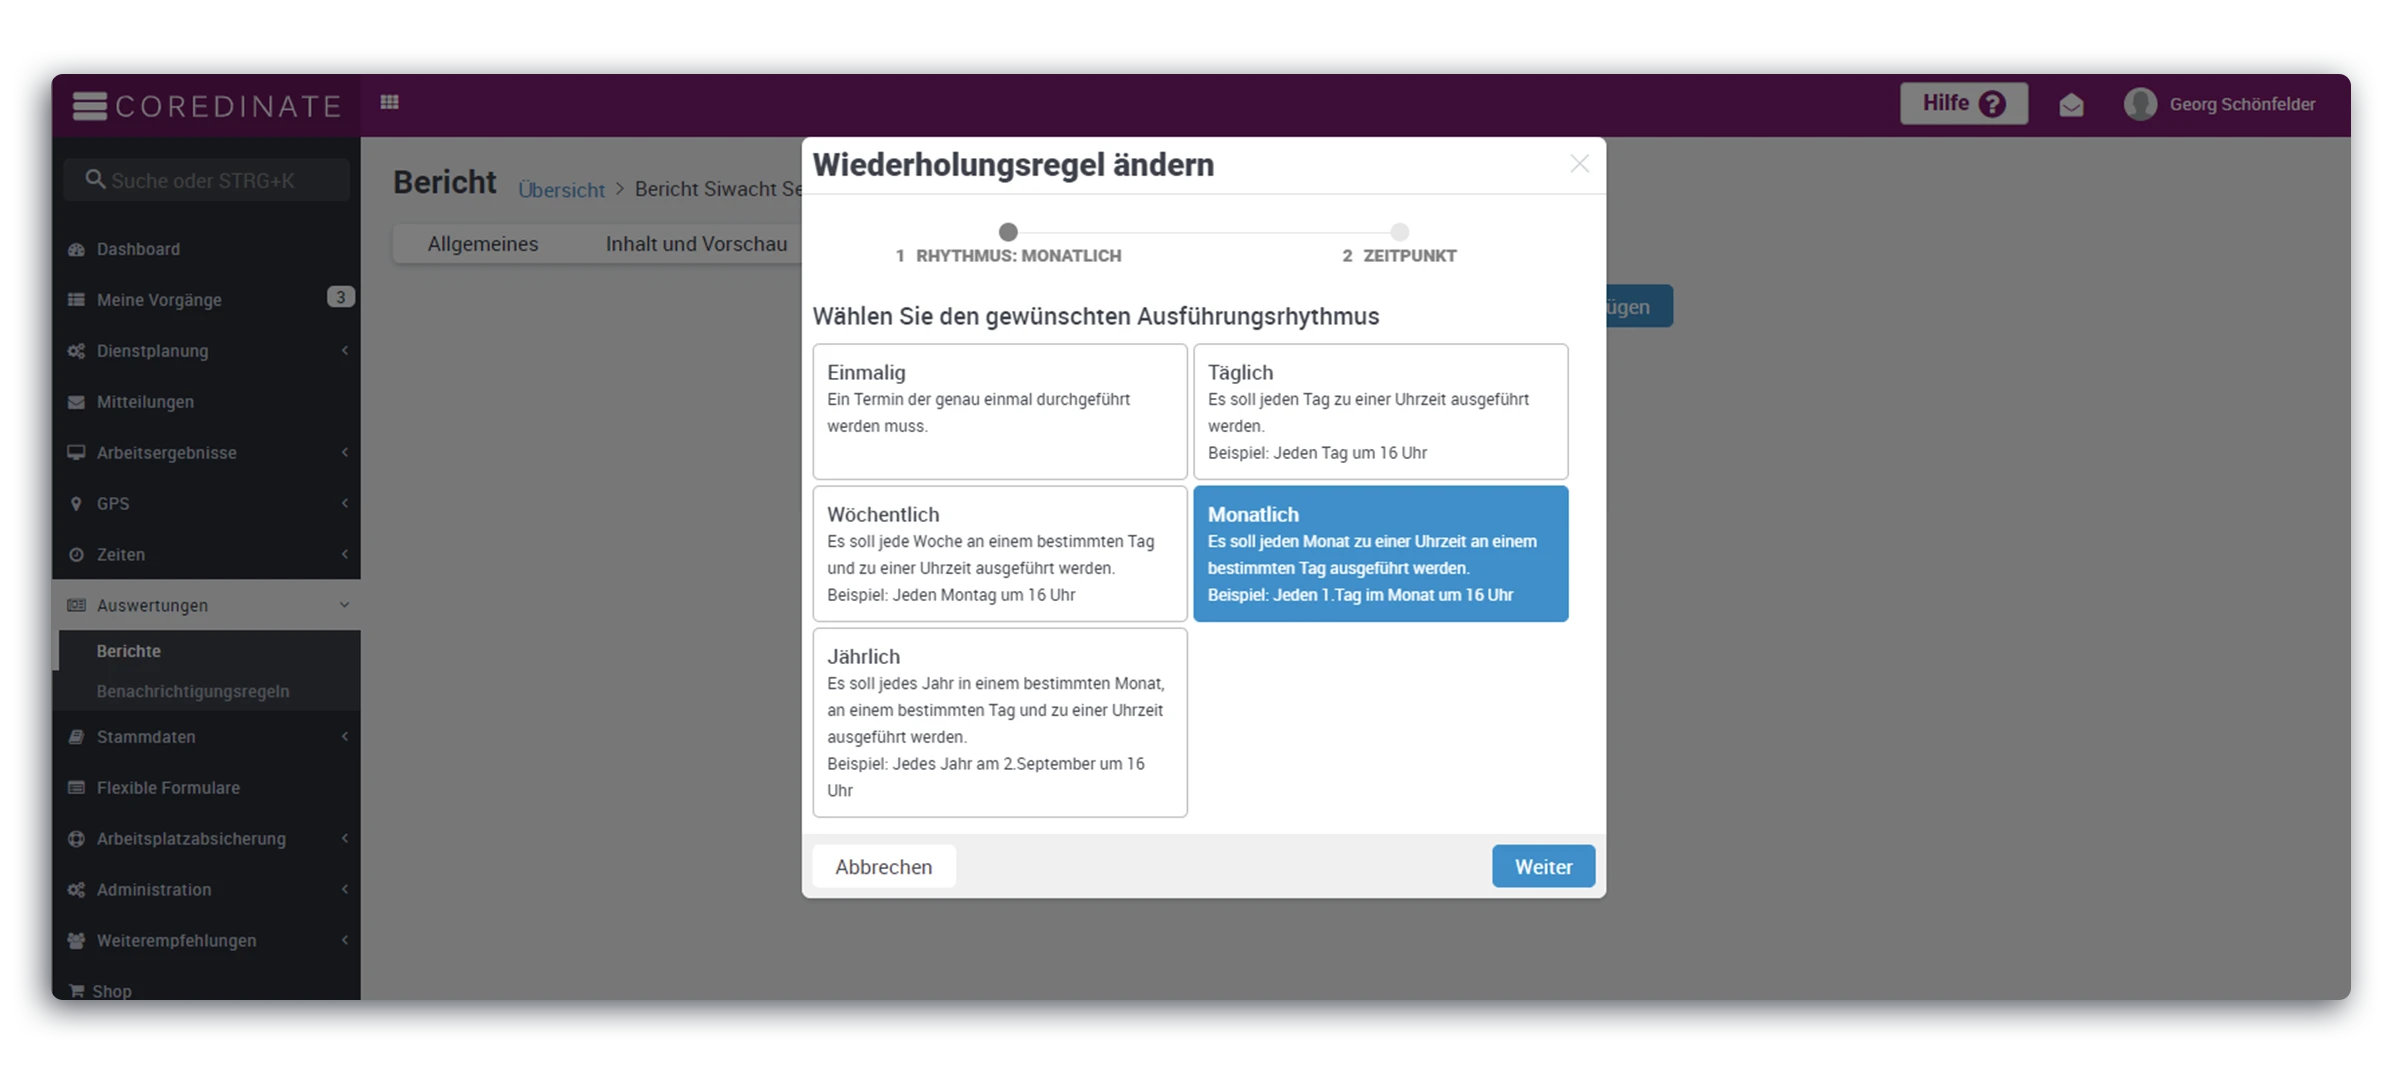2400x1074 pixels.
Task: Expand the Administration submenu chevron
Action: point(344,890)
